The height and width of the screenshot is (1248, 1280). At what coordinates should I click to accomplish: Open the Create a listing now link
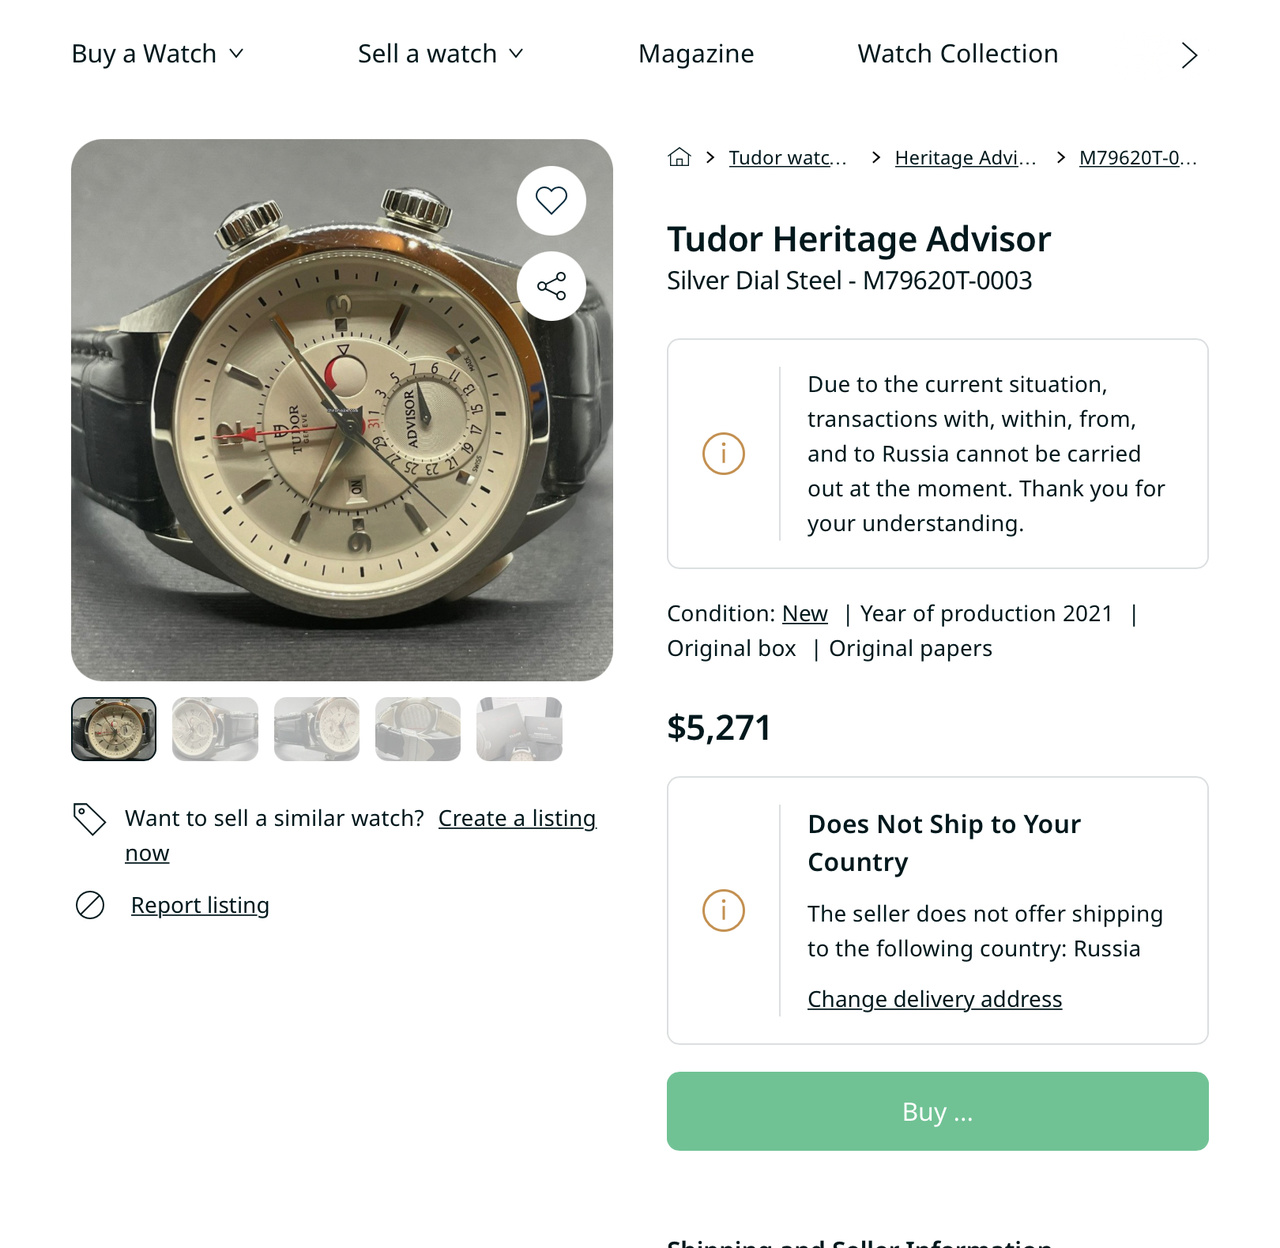point(516,819)
